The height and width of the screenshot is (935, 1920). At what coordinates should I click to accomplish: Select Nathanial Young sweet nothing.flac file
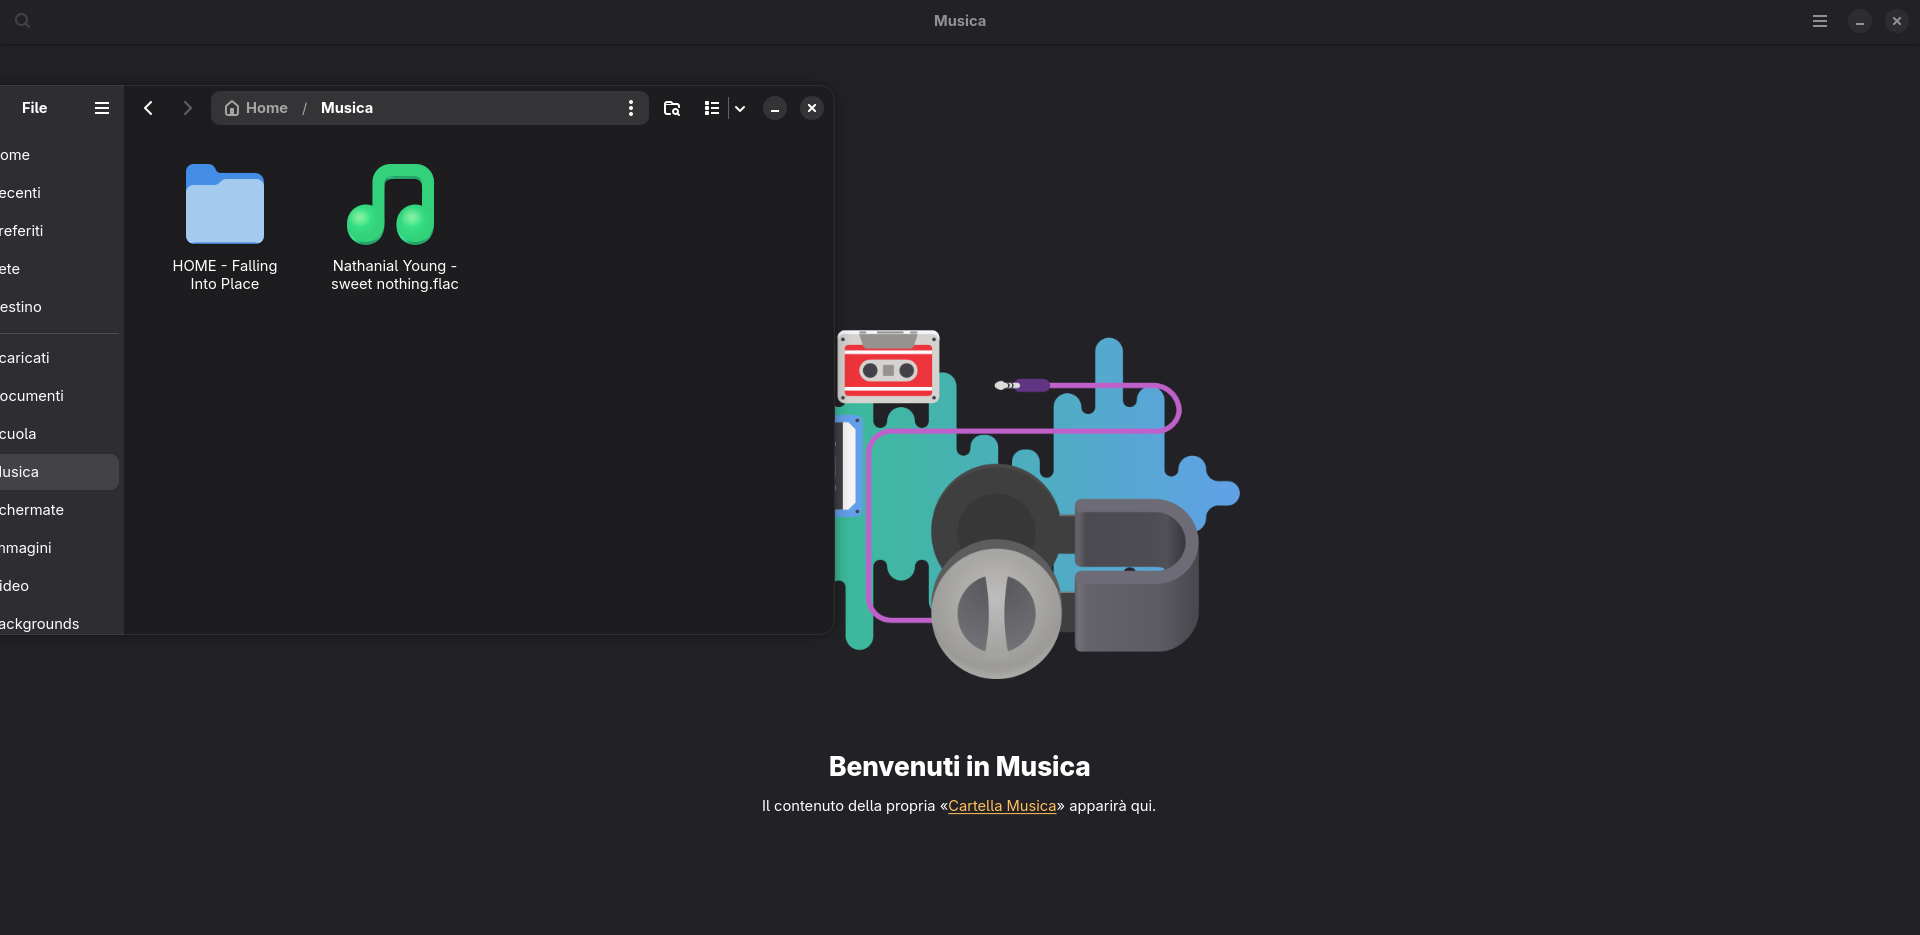click(x=392, y=205)
